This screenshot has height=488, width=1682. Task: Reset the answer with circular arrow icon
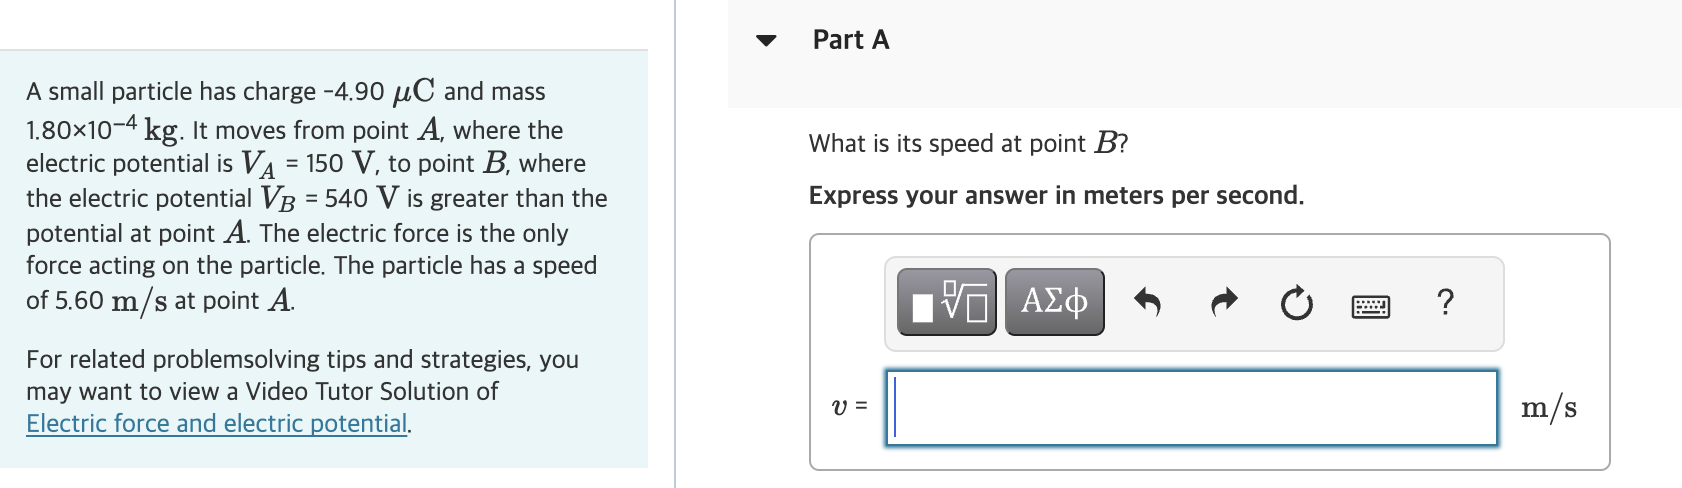click(1297, 303)
